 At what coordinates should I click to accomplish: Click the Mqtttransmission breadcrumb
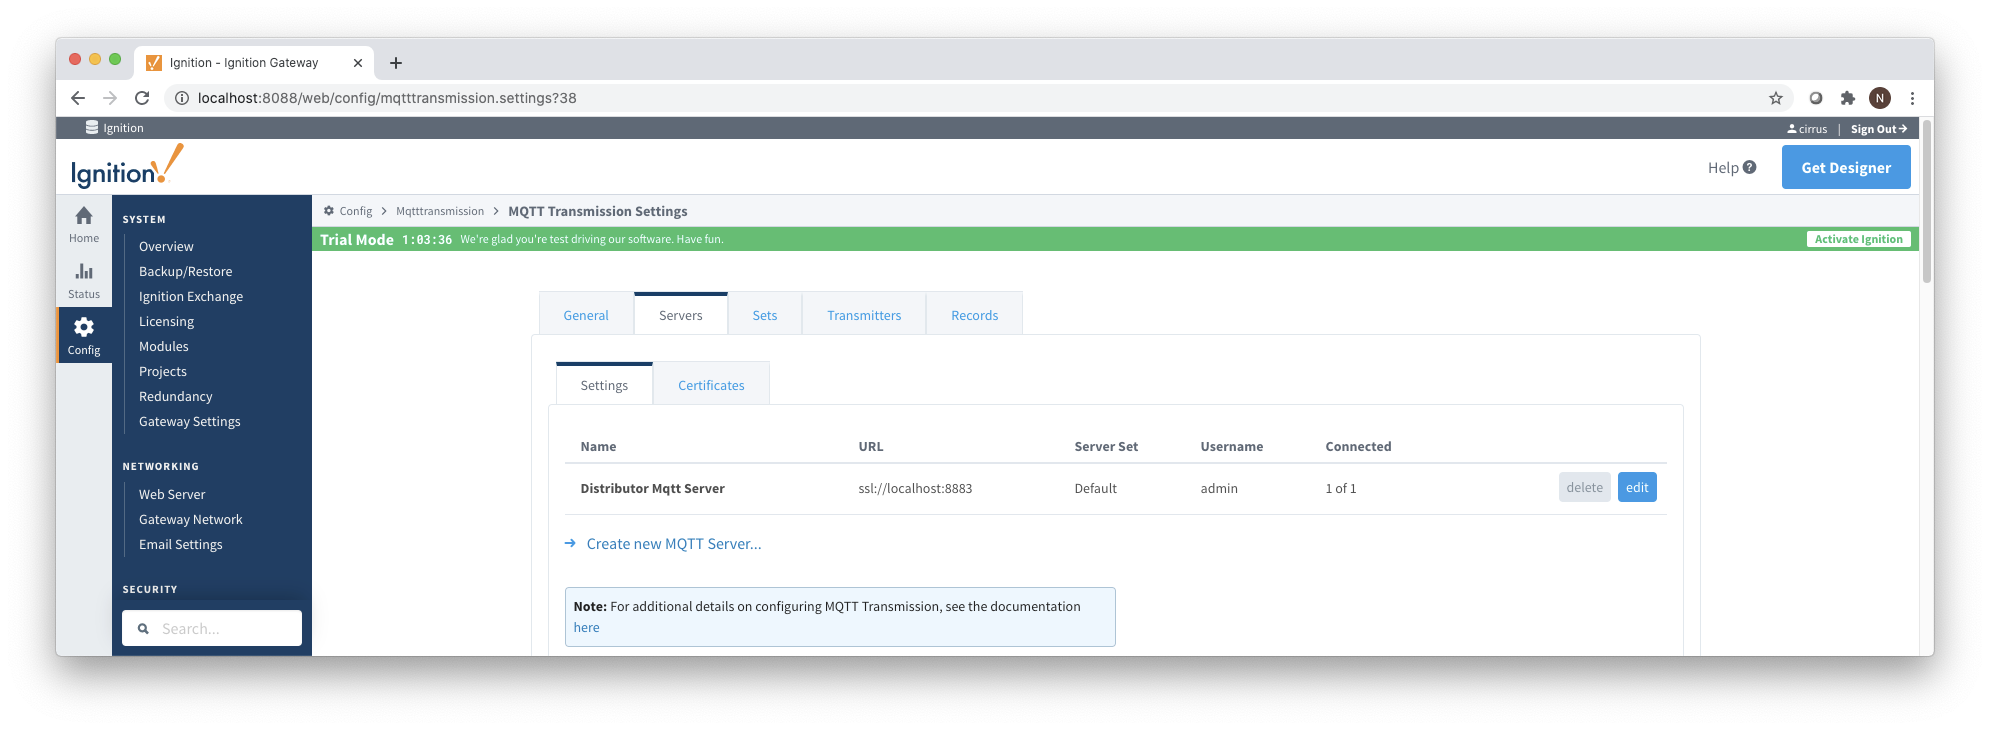pos(440,211)
